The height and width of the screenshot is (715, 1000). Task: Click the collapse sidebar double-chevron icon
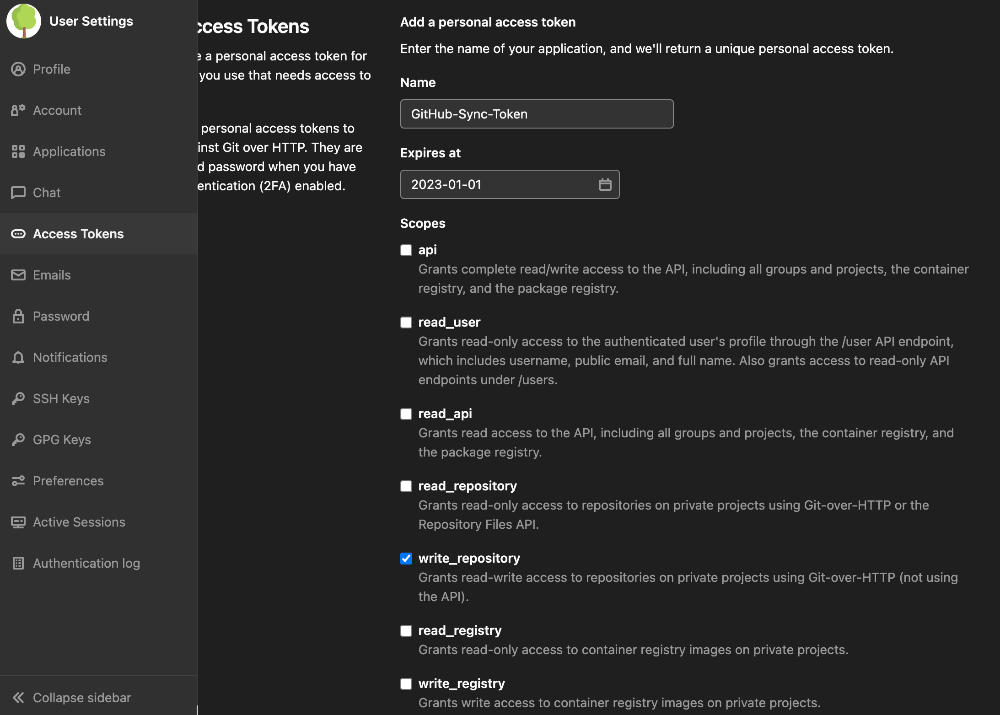point(18,698)
